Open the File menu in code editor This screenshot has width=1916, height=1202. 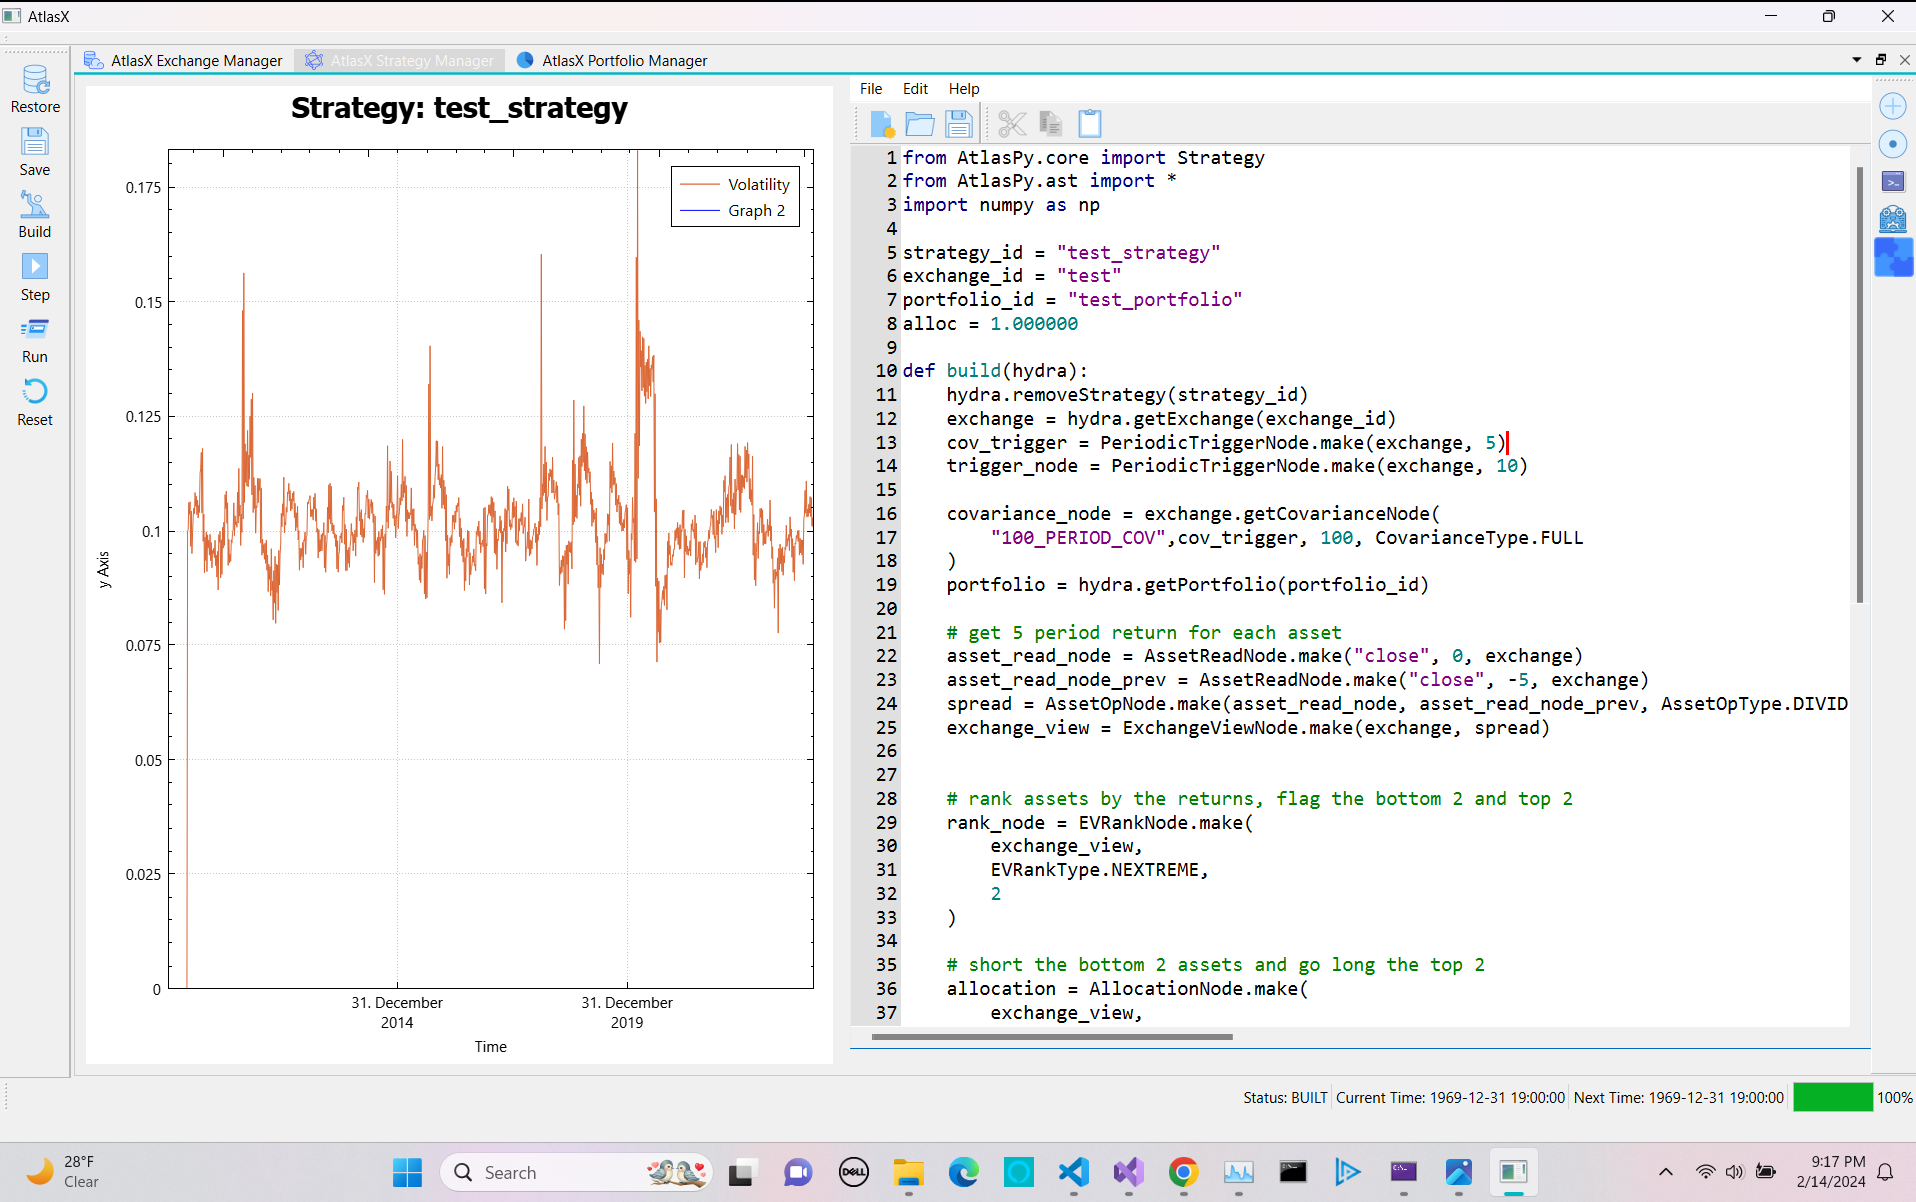[x=871, y=89]
